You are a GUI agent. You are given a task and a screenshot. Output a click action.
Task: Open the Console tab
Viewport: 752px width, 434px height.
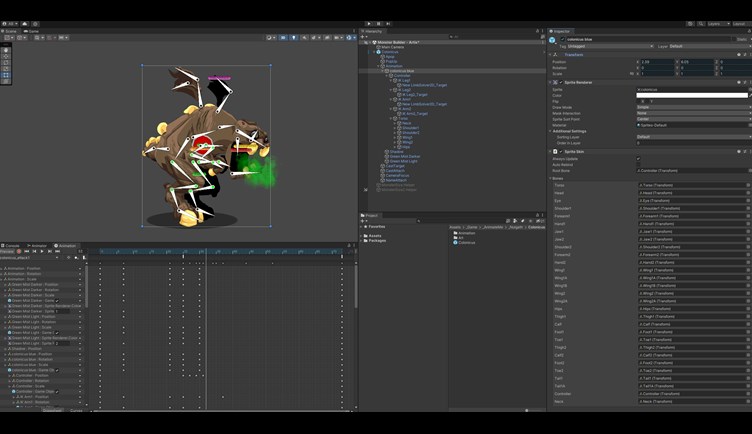10,246
